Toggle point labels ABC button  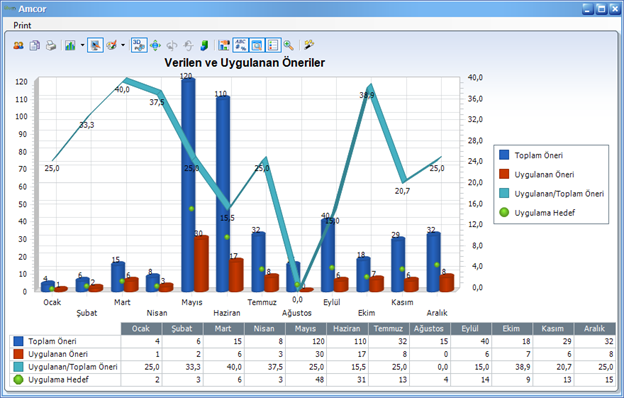pyautogui.click(x=240, y=45)
